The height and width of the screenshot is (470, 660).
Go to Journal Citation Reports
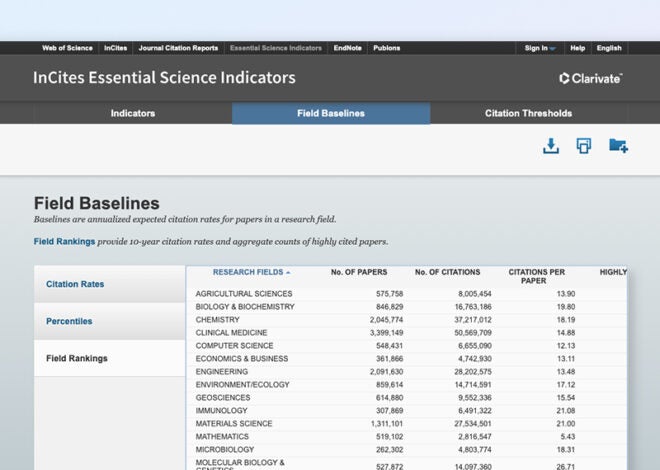tap(180, 48)
